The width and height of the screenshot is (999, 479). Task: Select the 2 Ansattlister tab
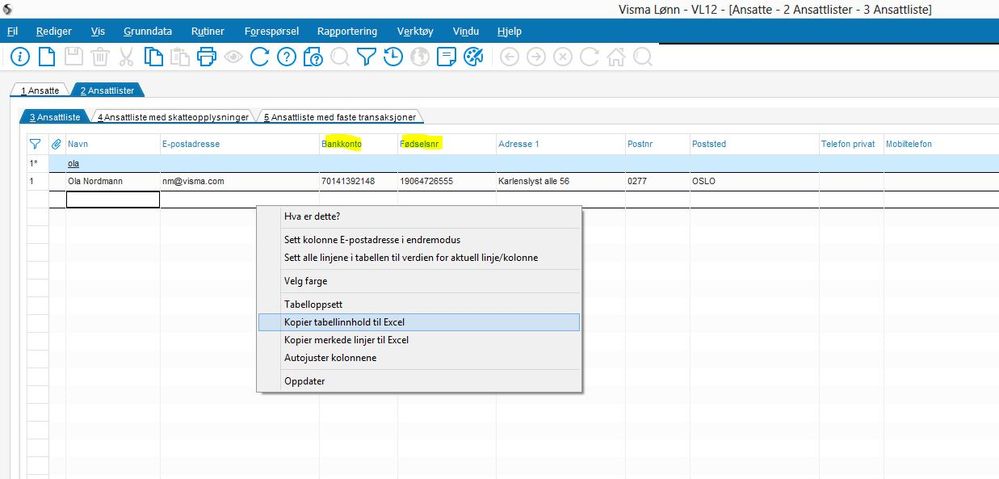[x=108, y=90]
